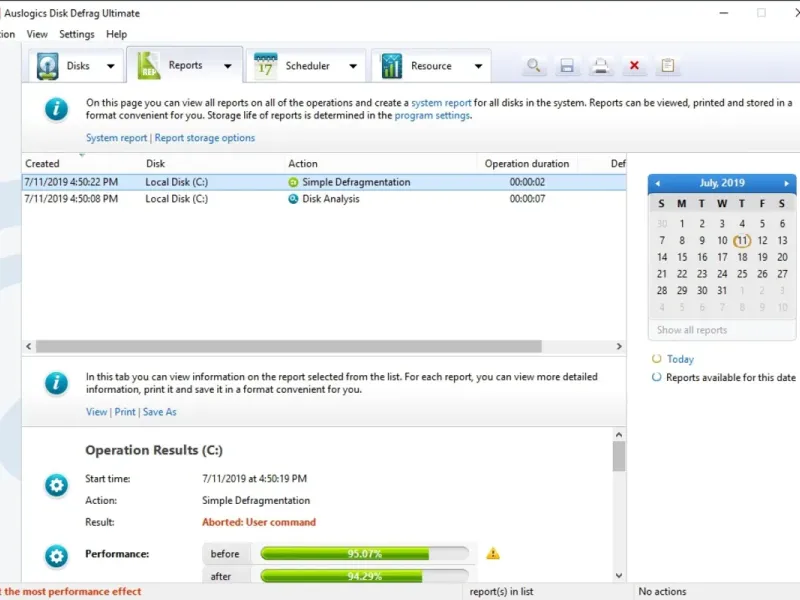The height and width of the screenshot is (600, 800).
Task: Click Show all reports button
Action: pyautogui.click(x=692, y=330)
